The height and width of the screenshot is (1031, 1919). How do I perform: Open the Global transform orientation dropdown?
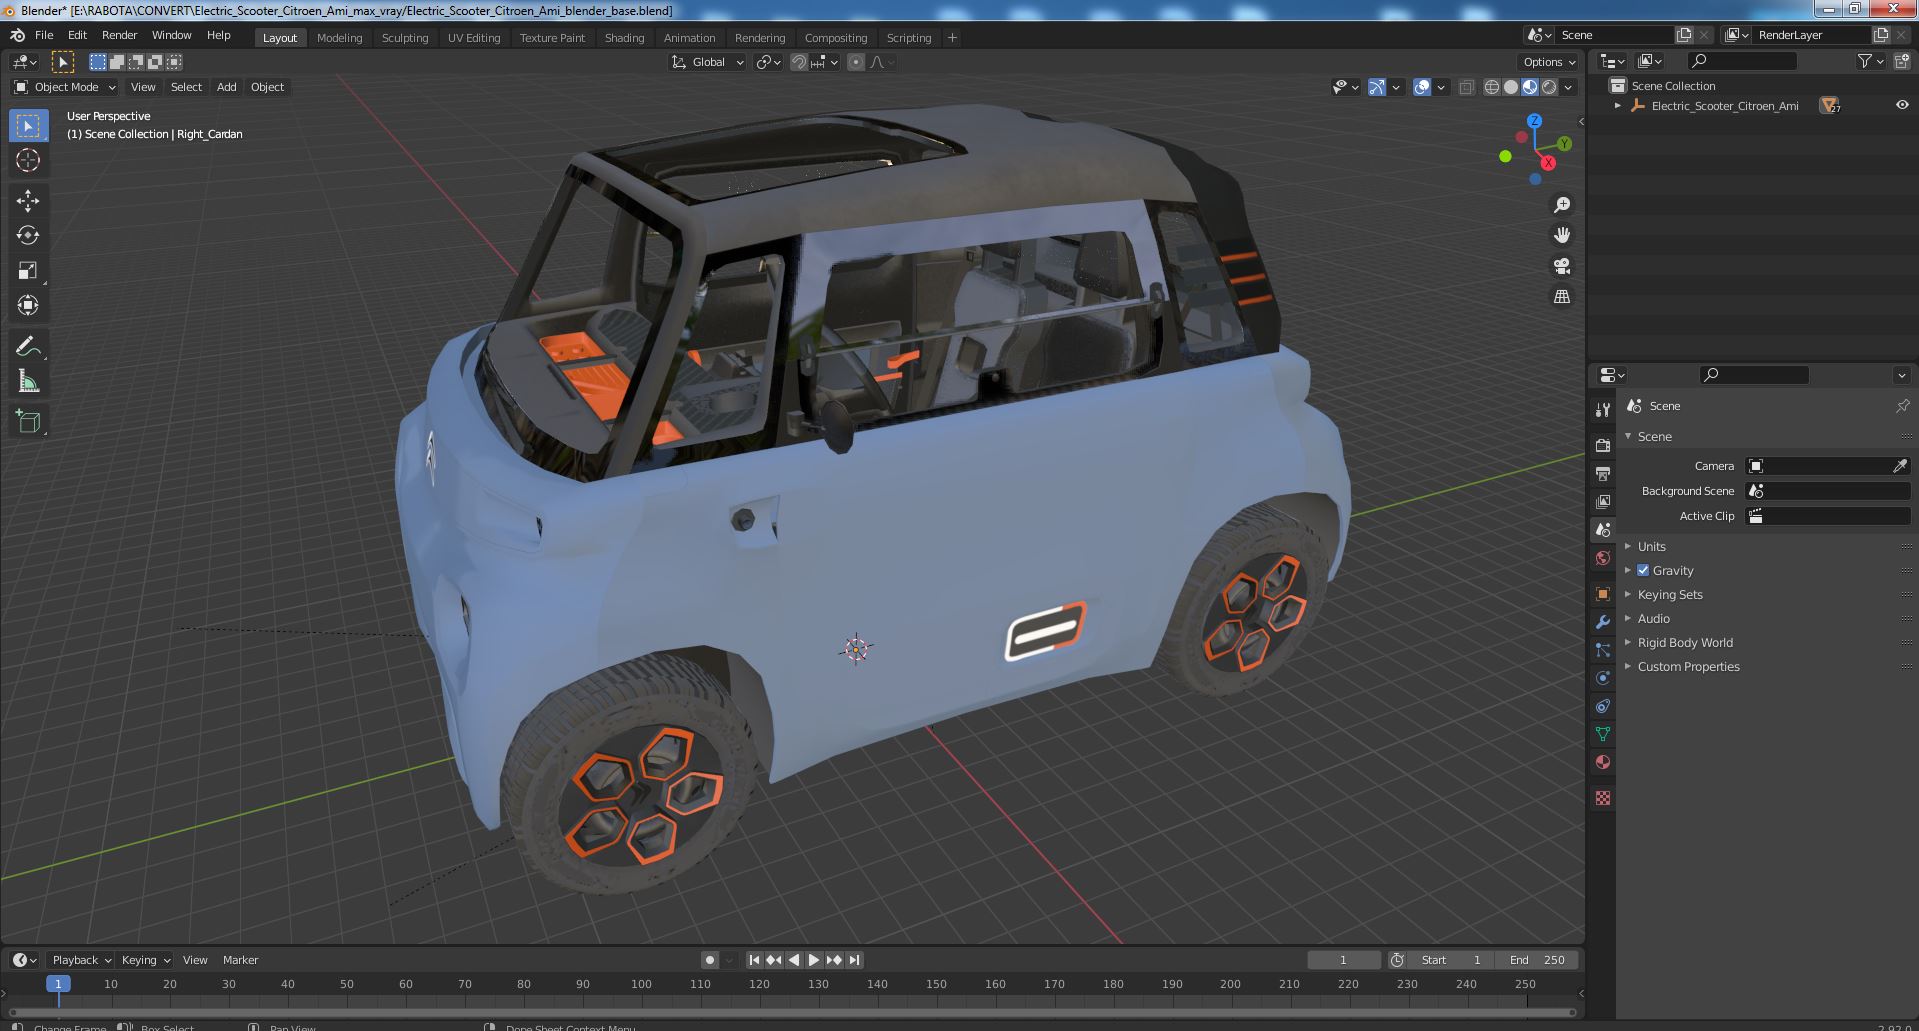click(708, 62)
